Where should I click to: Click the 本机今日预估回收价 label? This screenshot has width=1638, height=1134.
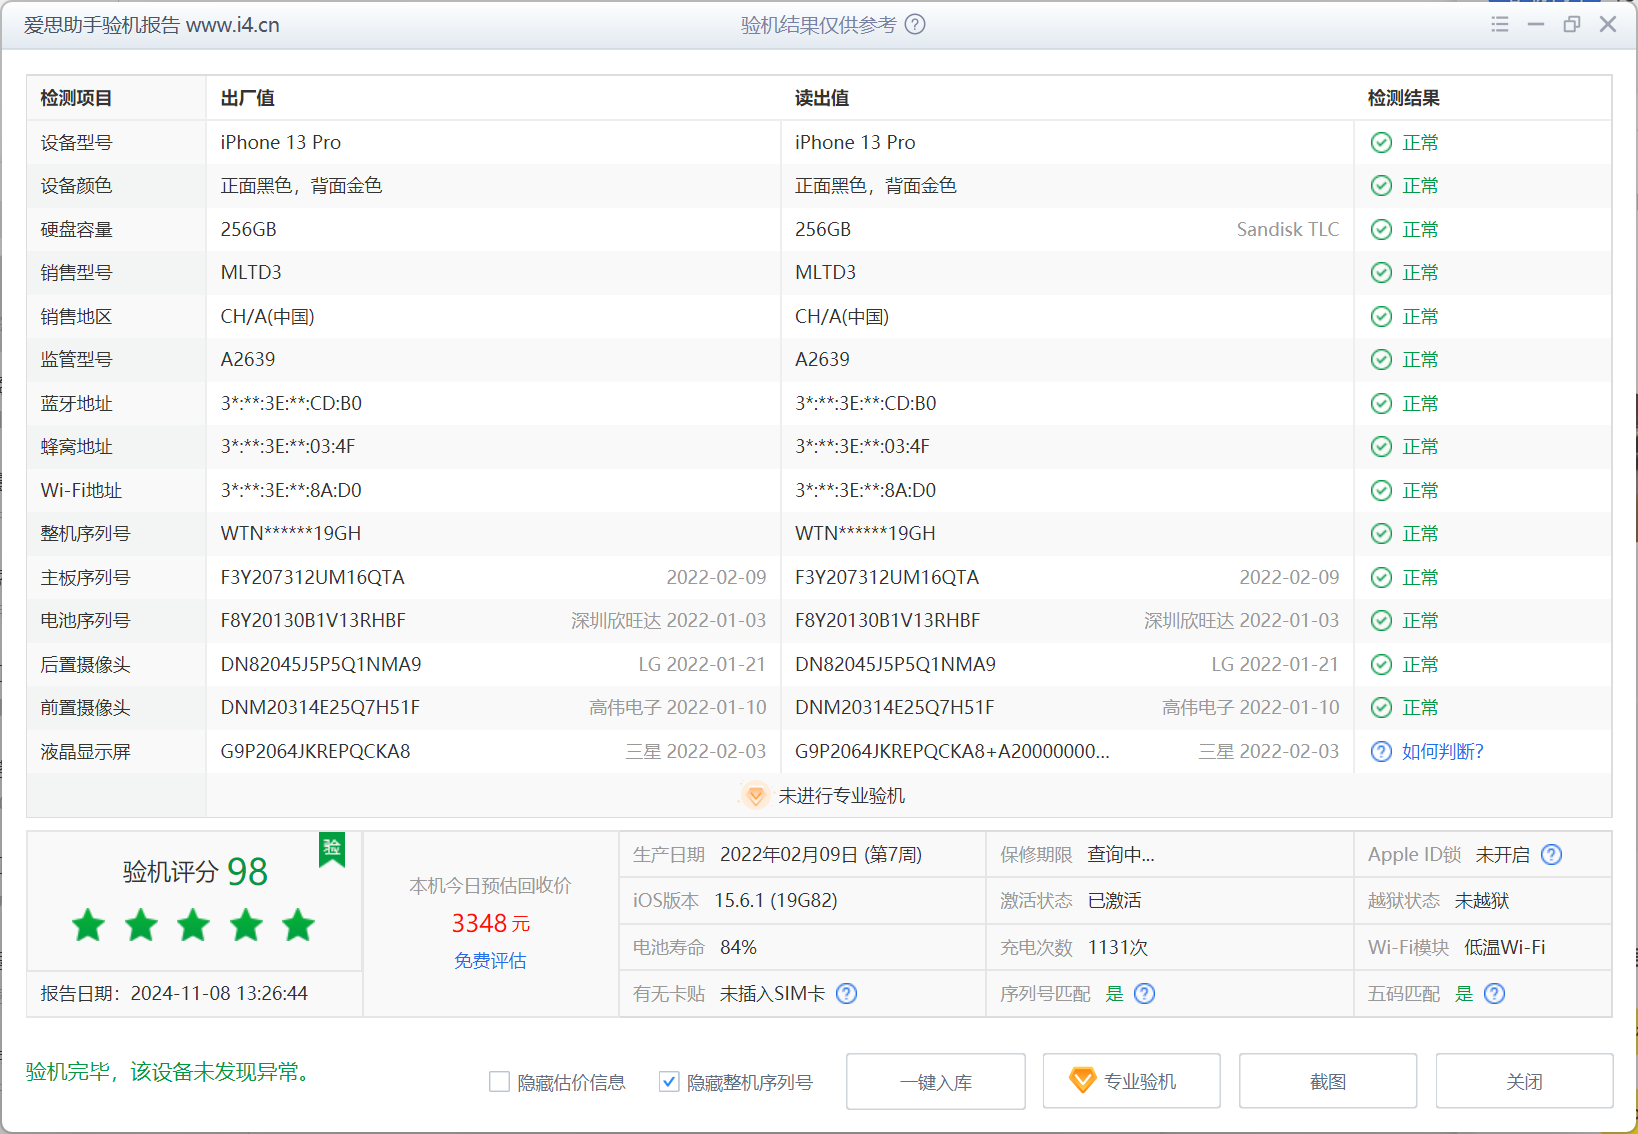pyautogui.click(x=490, y=886)
